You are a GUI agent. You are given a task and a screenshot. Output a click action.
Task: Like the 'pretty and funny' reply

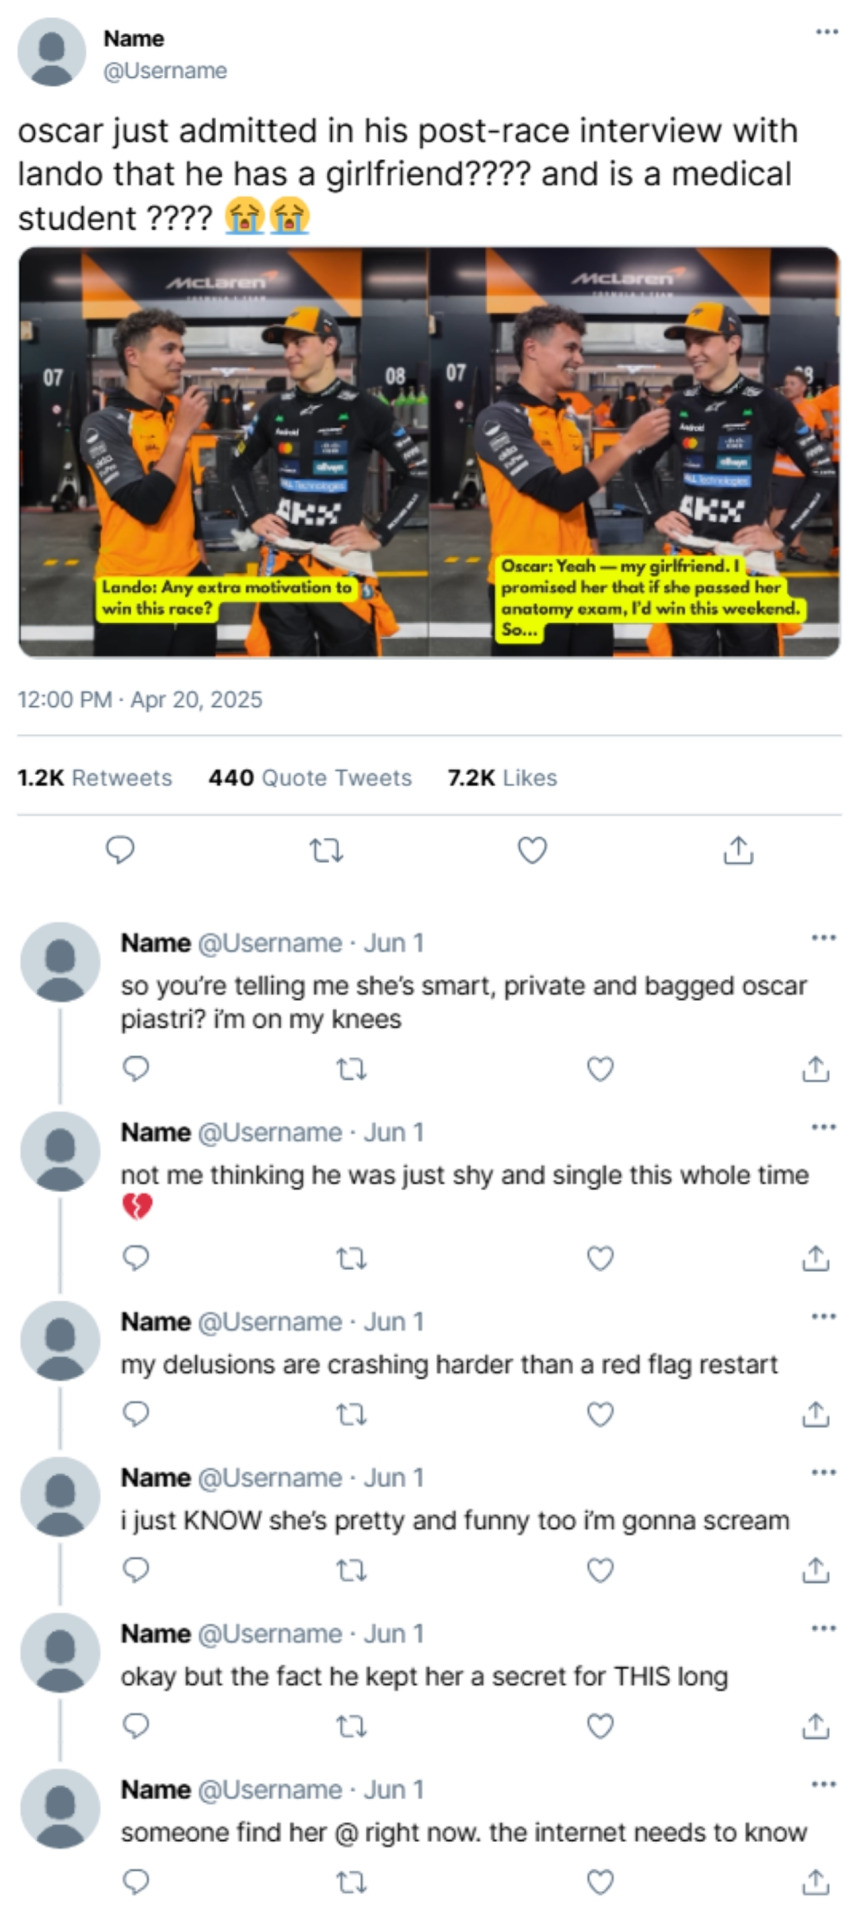pos(599,1570)
